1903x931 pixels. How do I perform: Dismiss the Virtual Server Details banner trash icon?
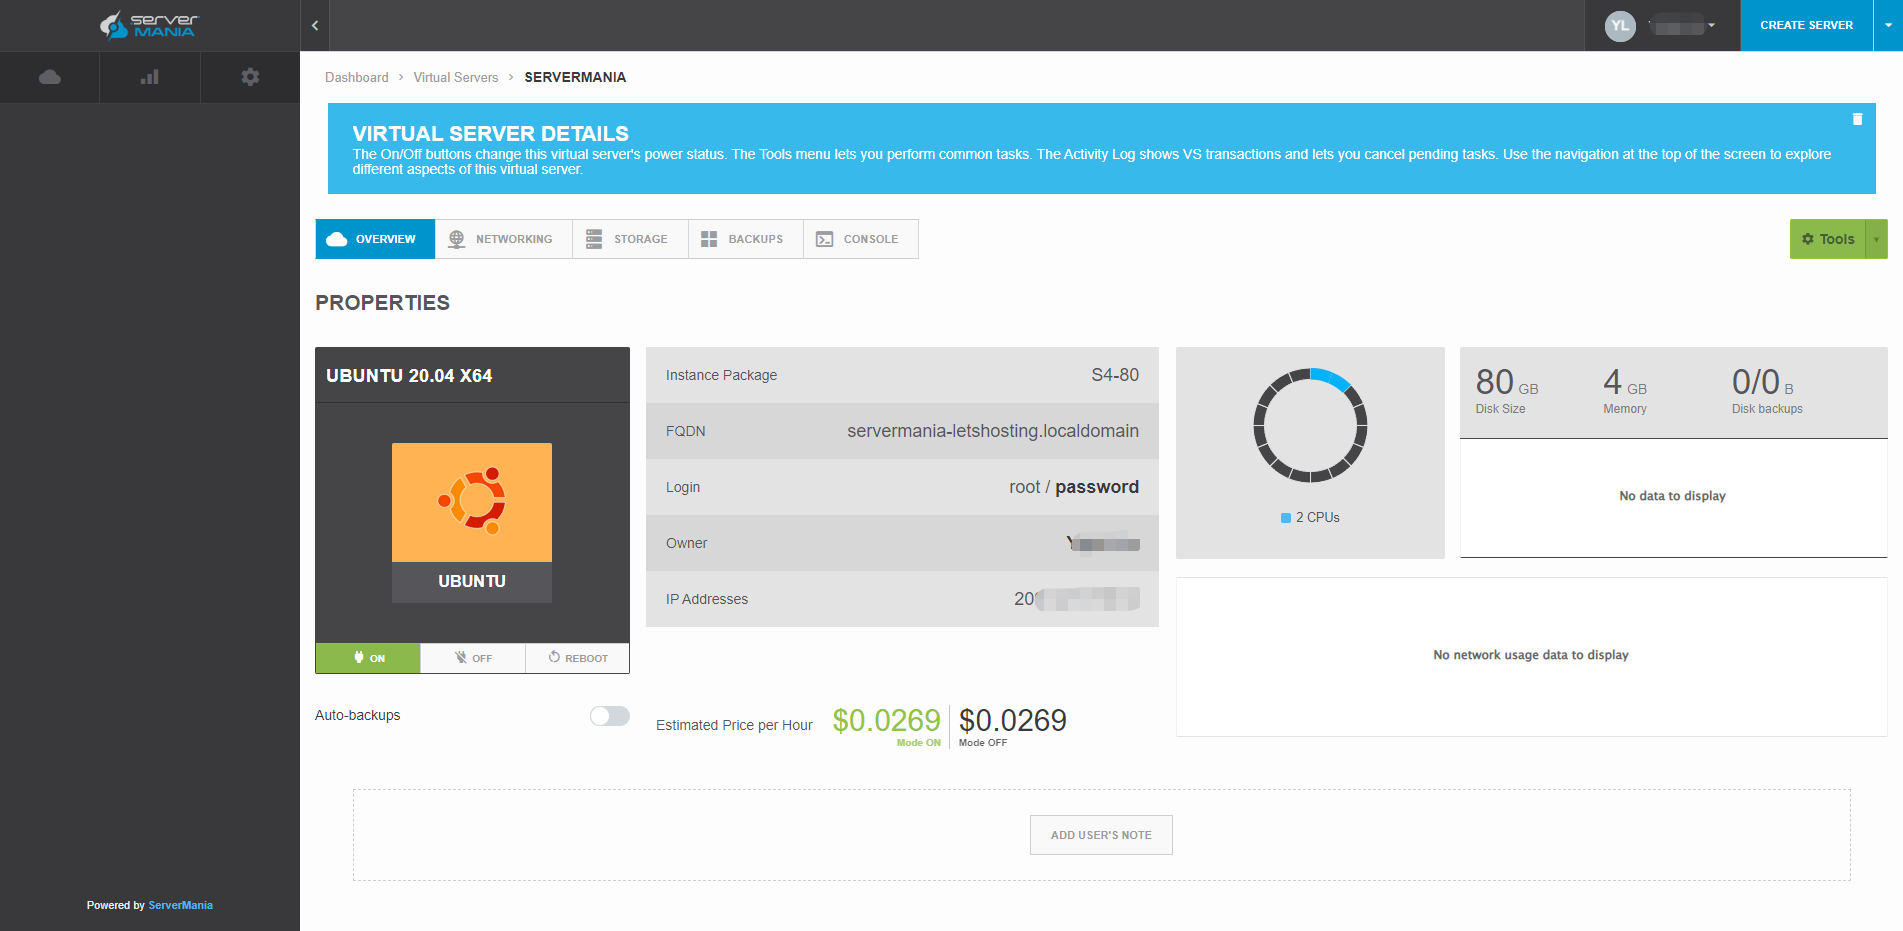(x=1857, y=119)
